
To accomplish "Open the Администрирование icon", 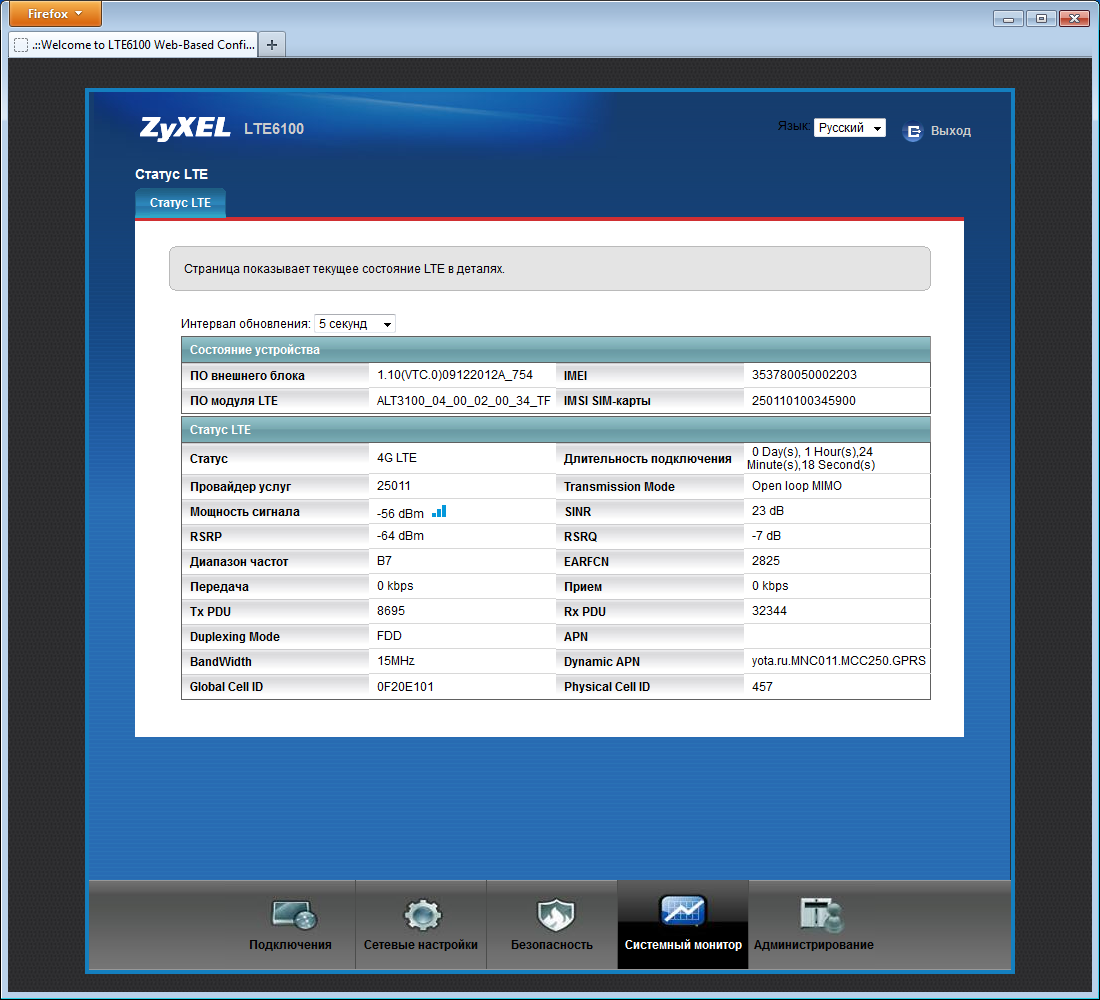I will 820,915.
